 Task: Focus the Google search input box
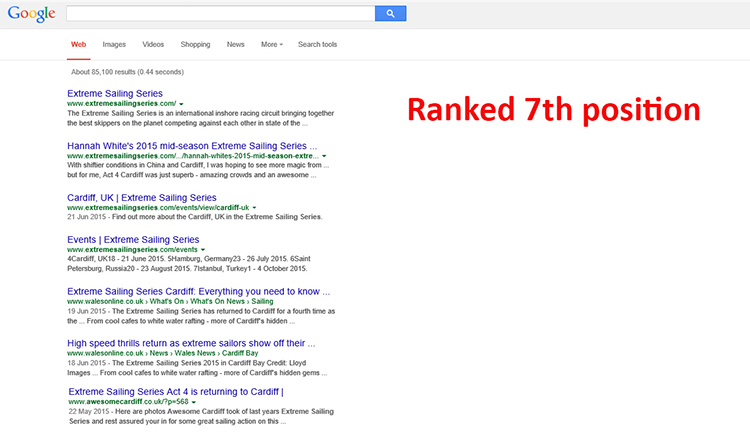[x=221, y=13]
